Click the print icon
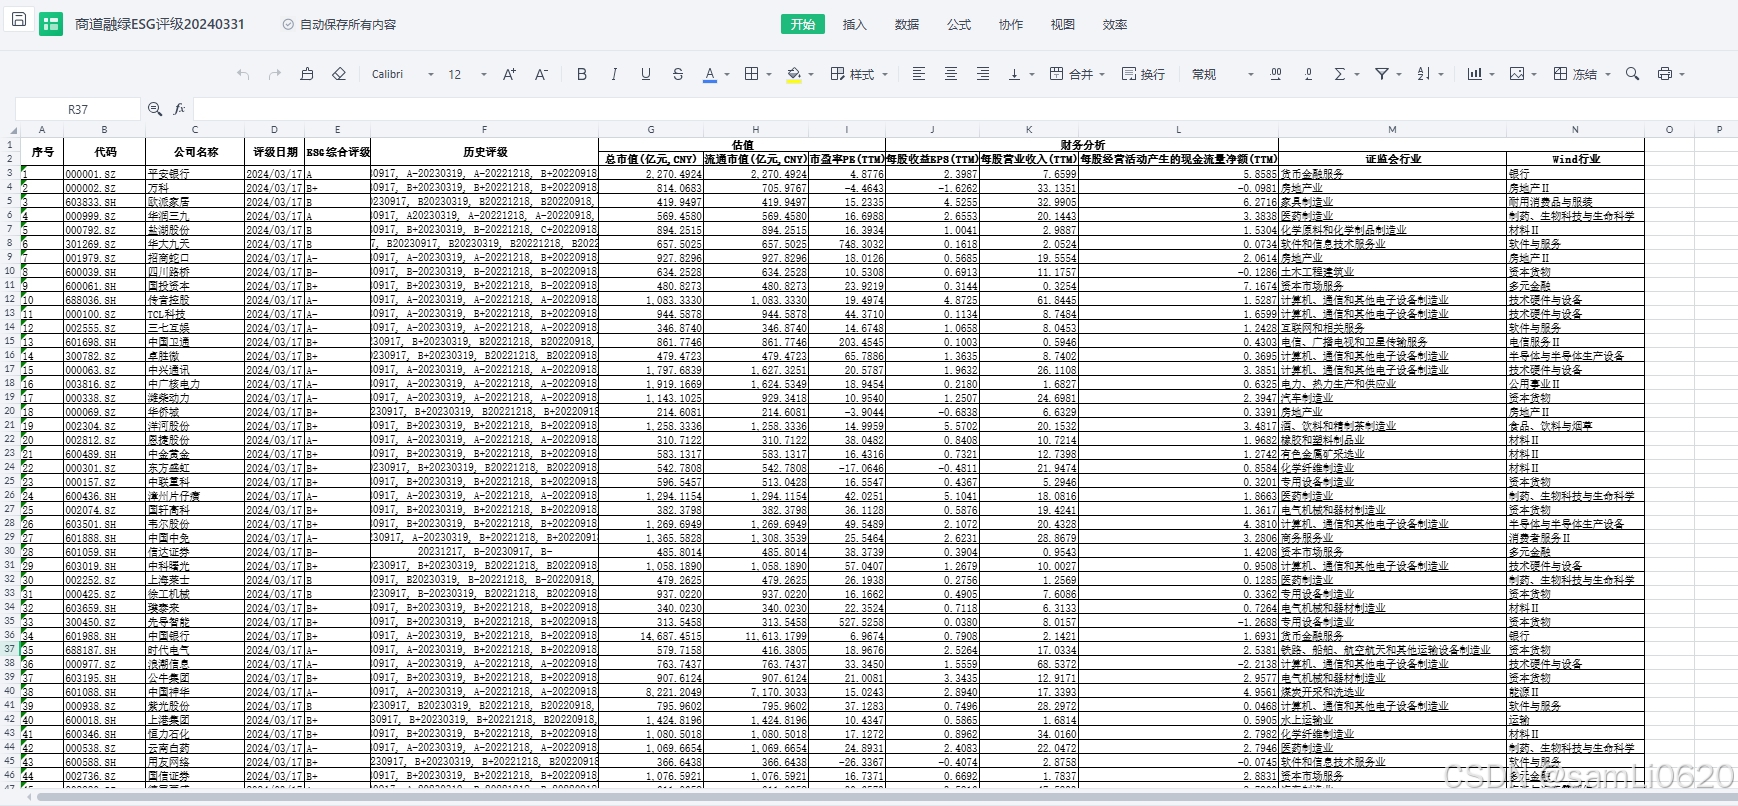 [x=1665, y=74]
